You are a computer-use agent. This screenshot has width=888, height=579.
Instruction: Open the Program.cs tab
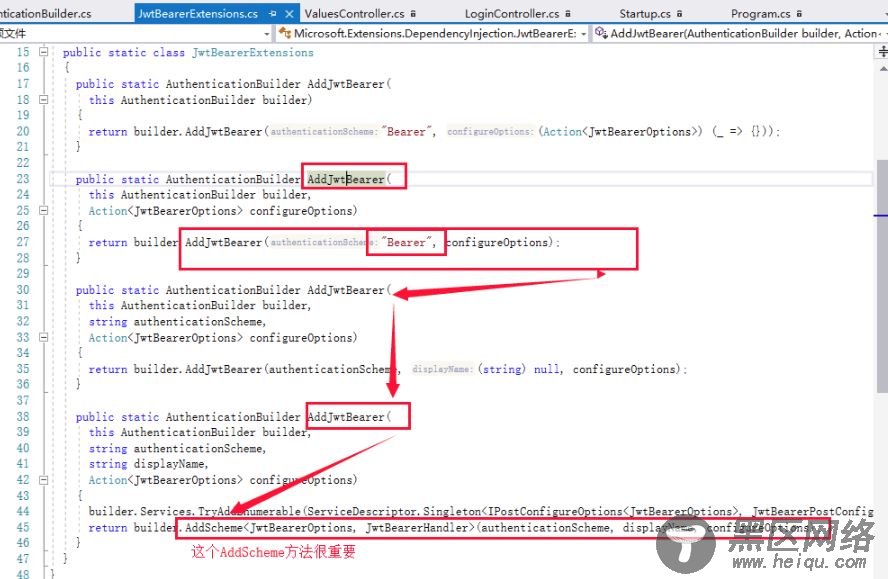pyautogui.click(x=761, y=14)
